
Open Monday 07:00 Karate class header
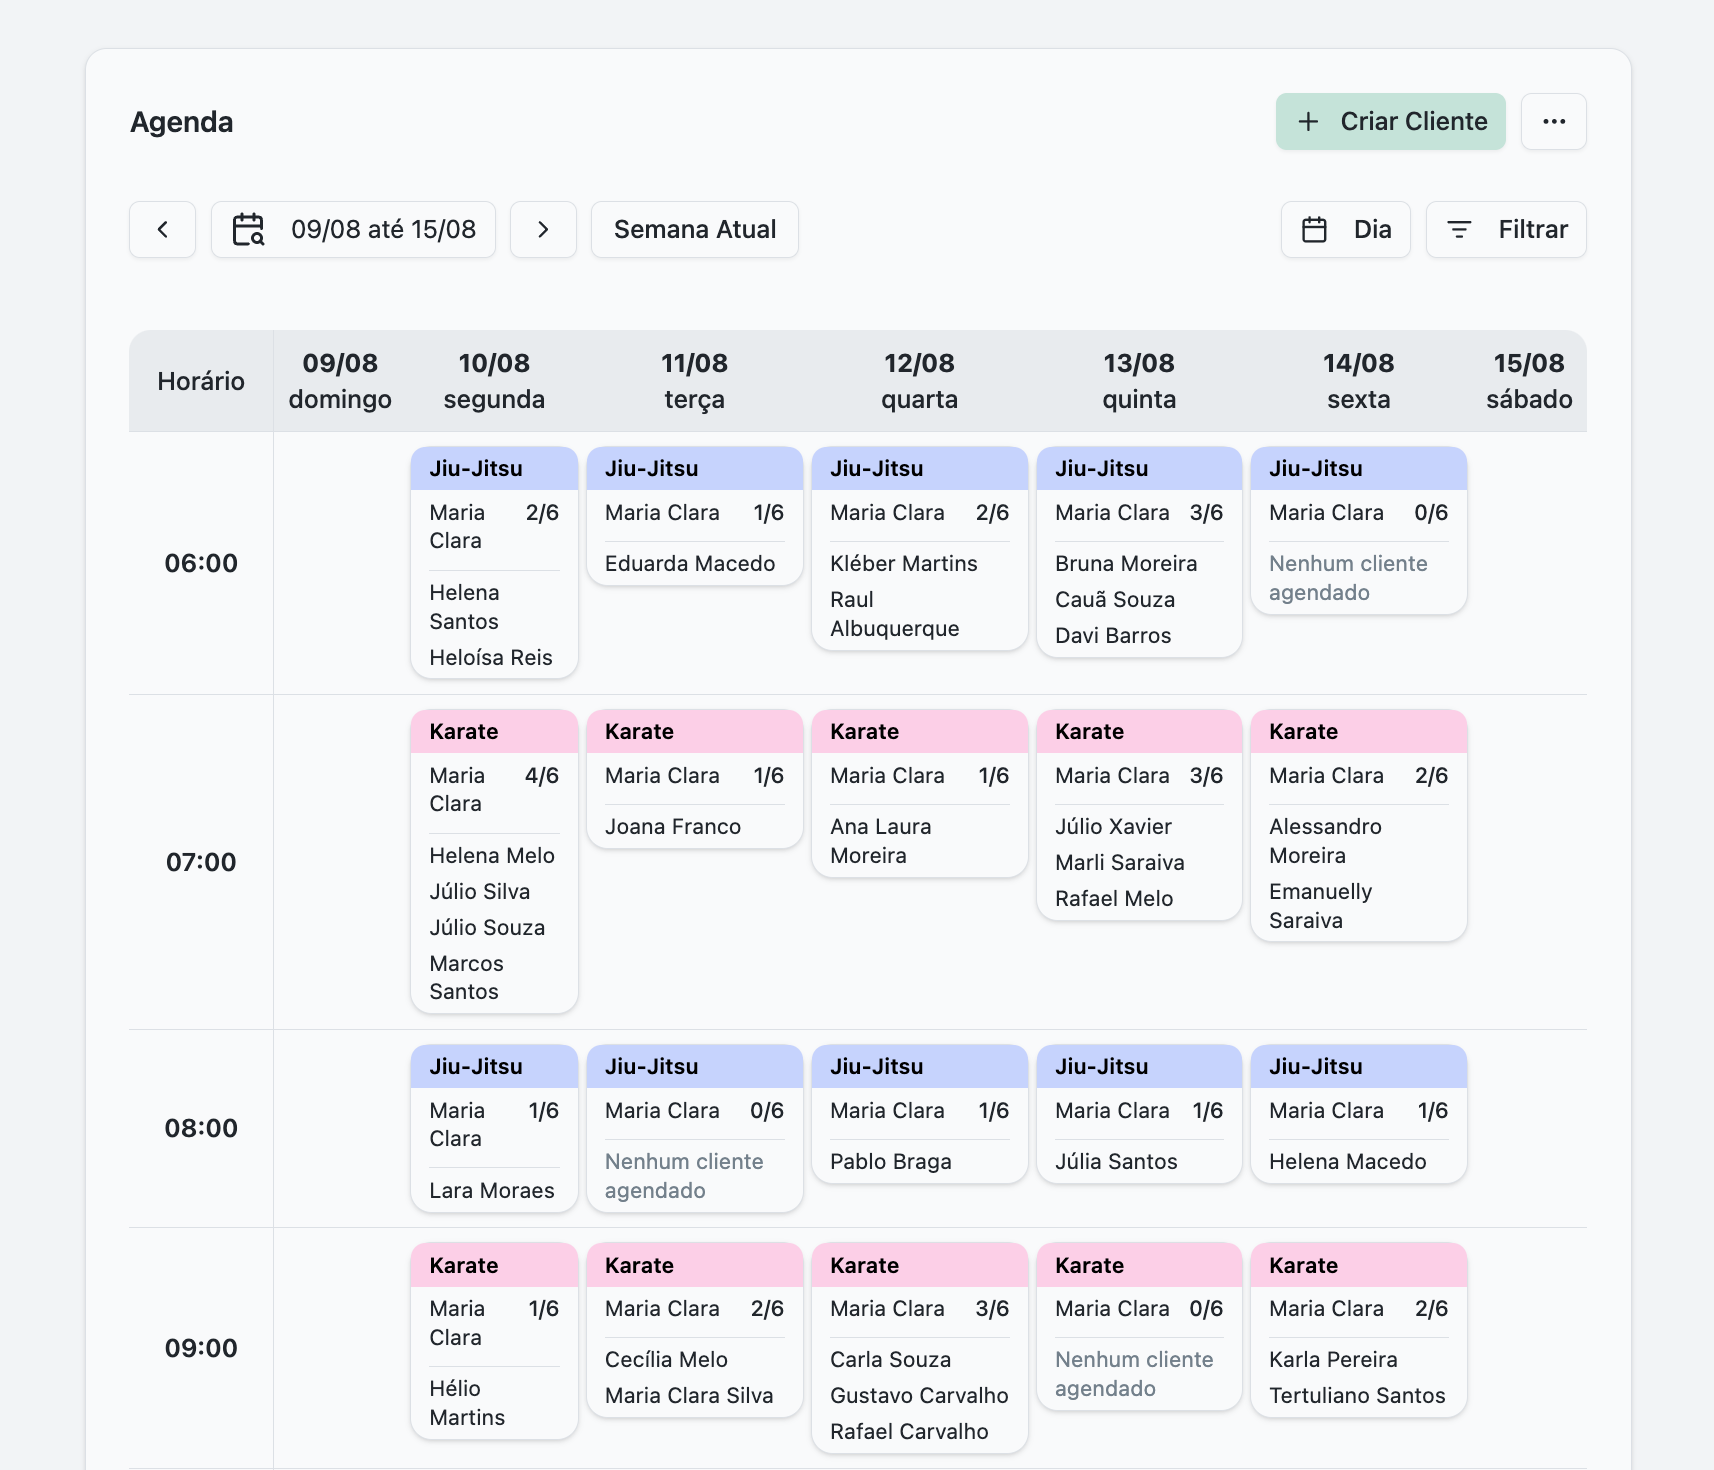[494, 731]
